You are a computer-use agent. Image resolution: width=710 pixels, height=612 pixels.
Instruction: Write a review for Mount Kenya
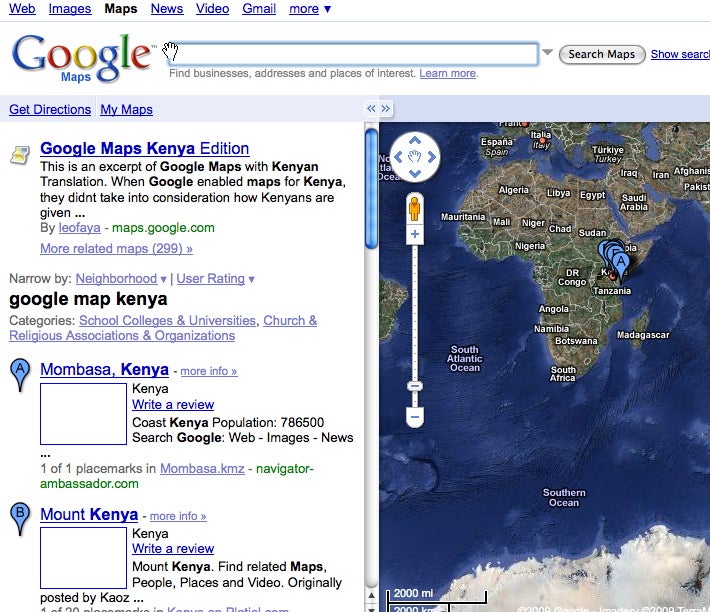click(173, 549)
